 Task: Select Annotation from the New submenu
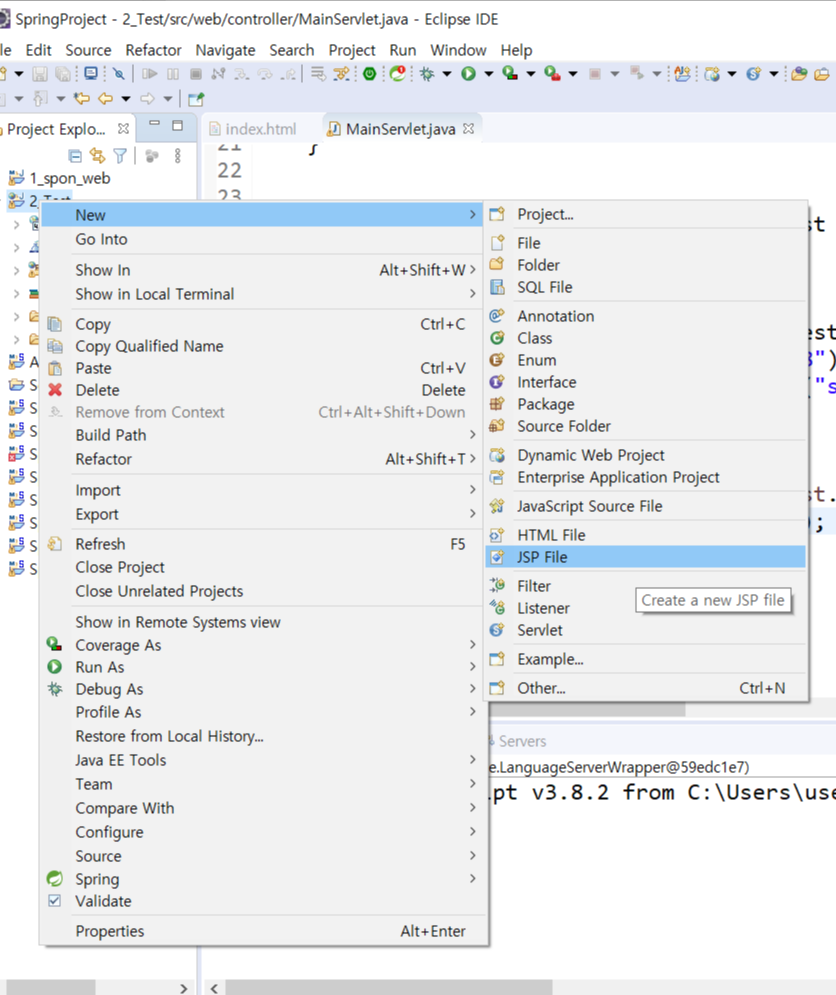[645, 316]
